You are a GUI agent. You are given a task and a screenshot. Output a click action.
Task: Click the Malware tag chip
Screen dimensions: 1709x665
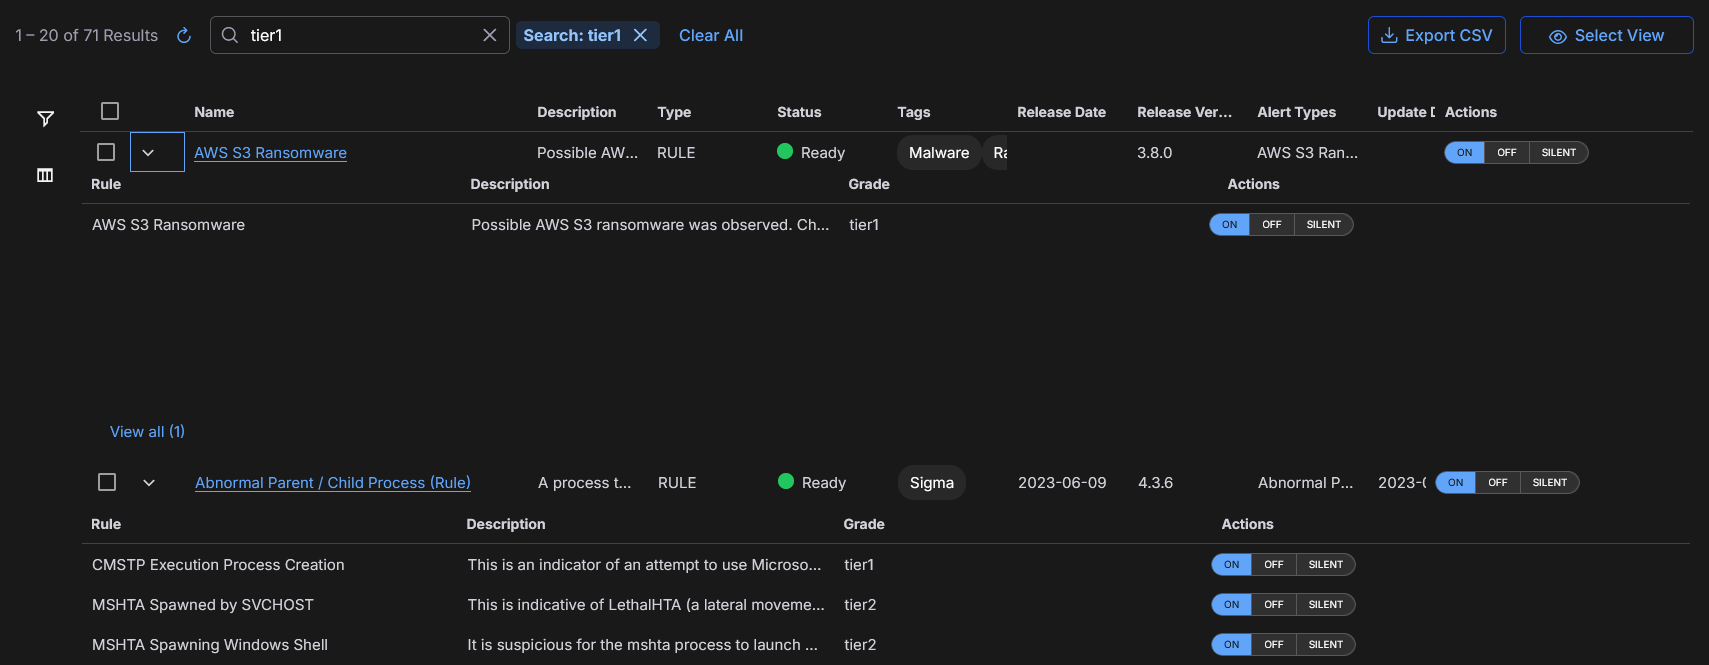(x=939, y=153)
